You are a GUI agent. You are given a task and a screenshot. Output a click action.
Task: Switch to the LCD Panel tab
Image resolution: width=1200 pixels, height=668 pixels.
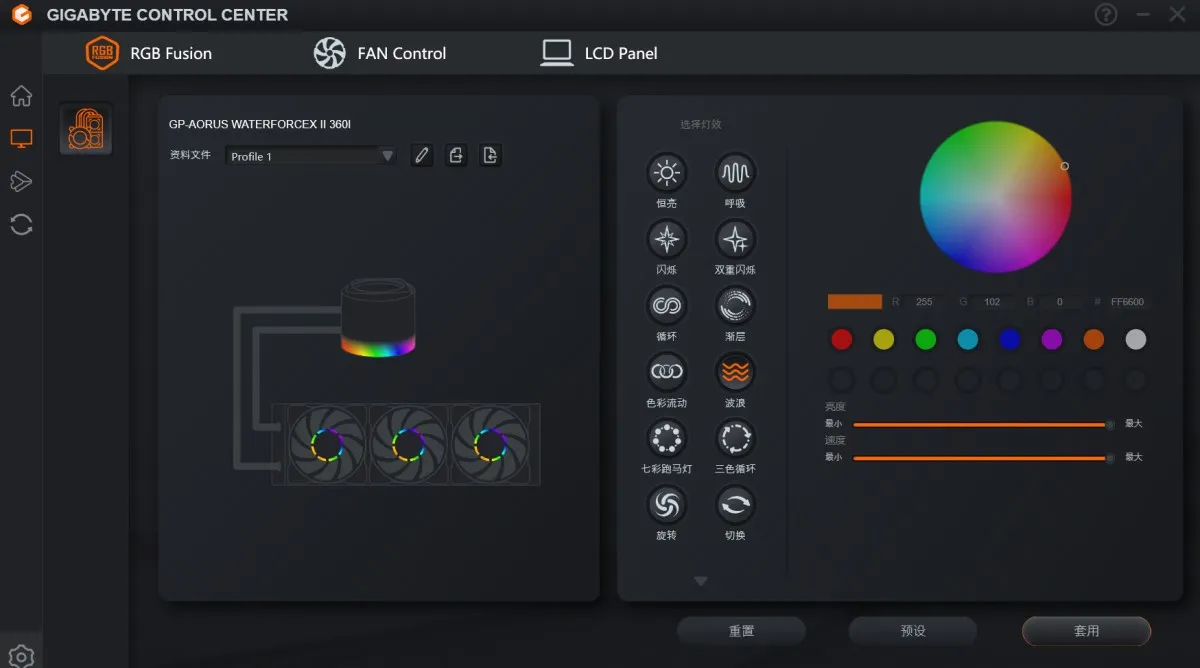pyautogui.click(x=599, y=53)
